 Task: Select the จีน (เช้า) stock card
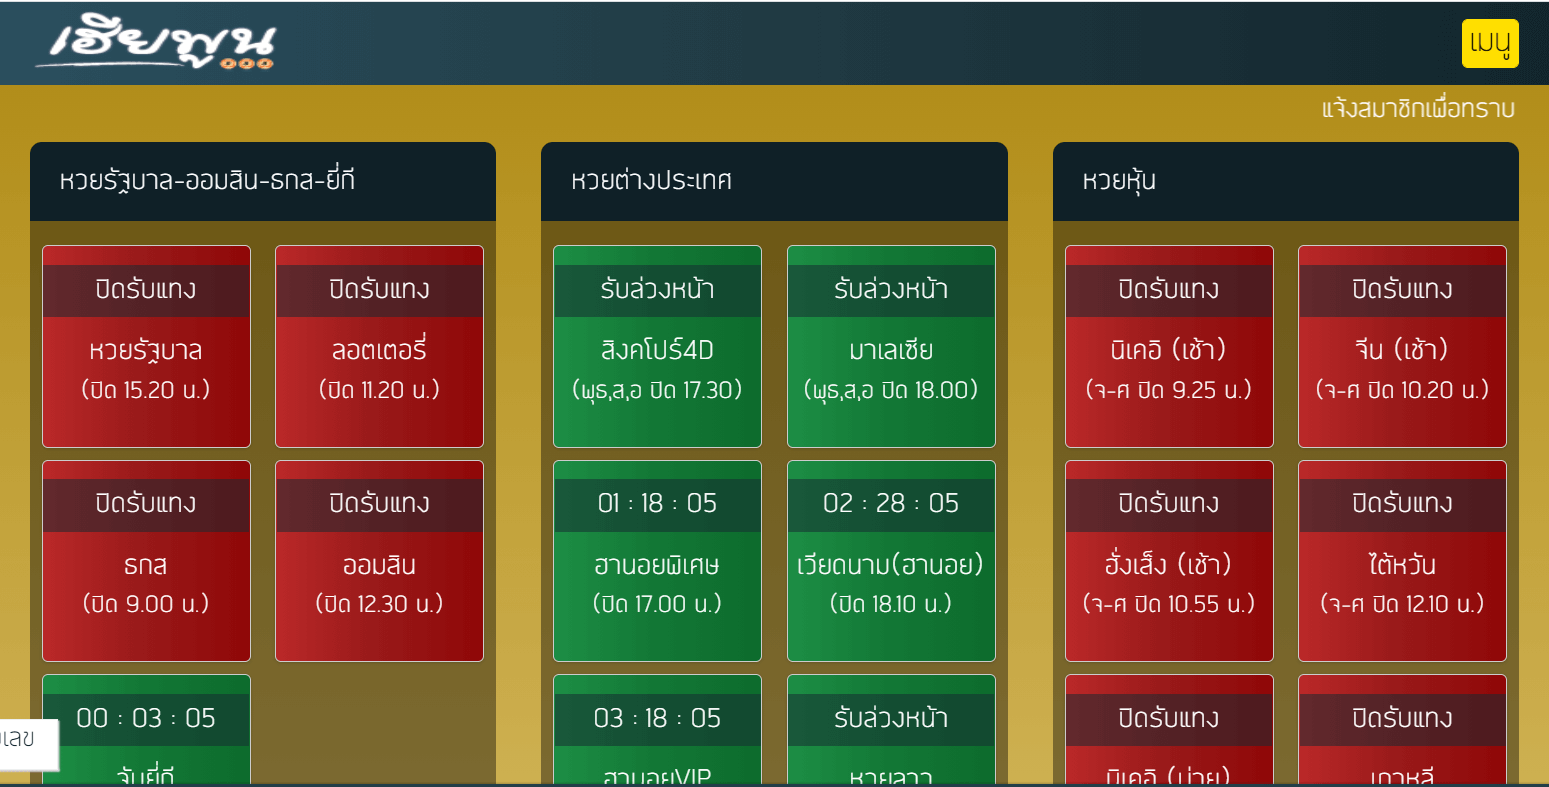pyautogui.click(x=1402, y=346)
